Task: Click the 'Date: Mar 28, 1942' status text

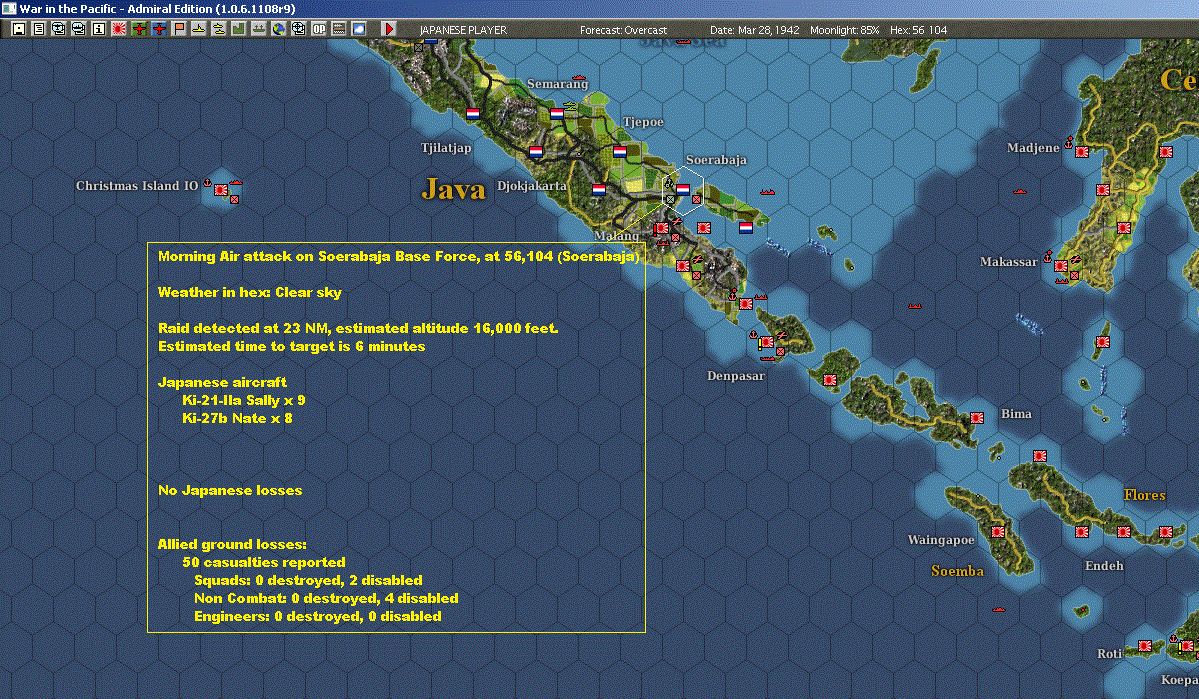Action: coord(755,30)
